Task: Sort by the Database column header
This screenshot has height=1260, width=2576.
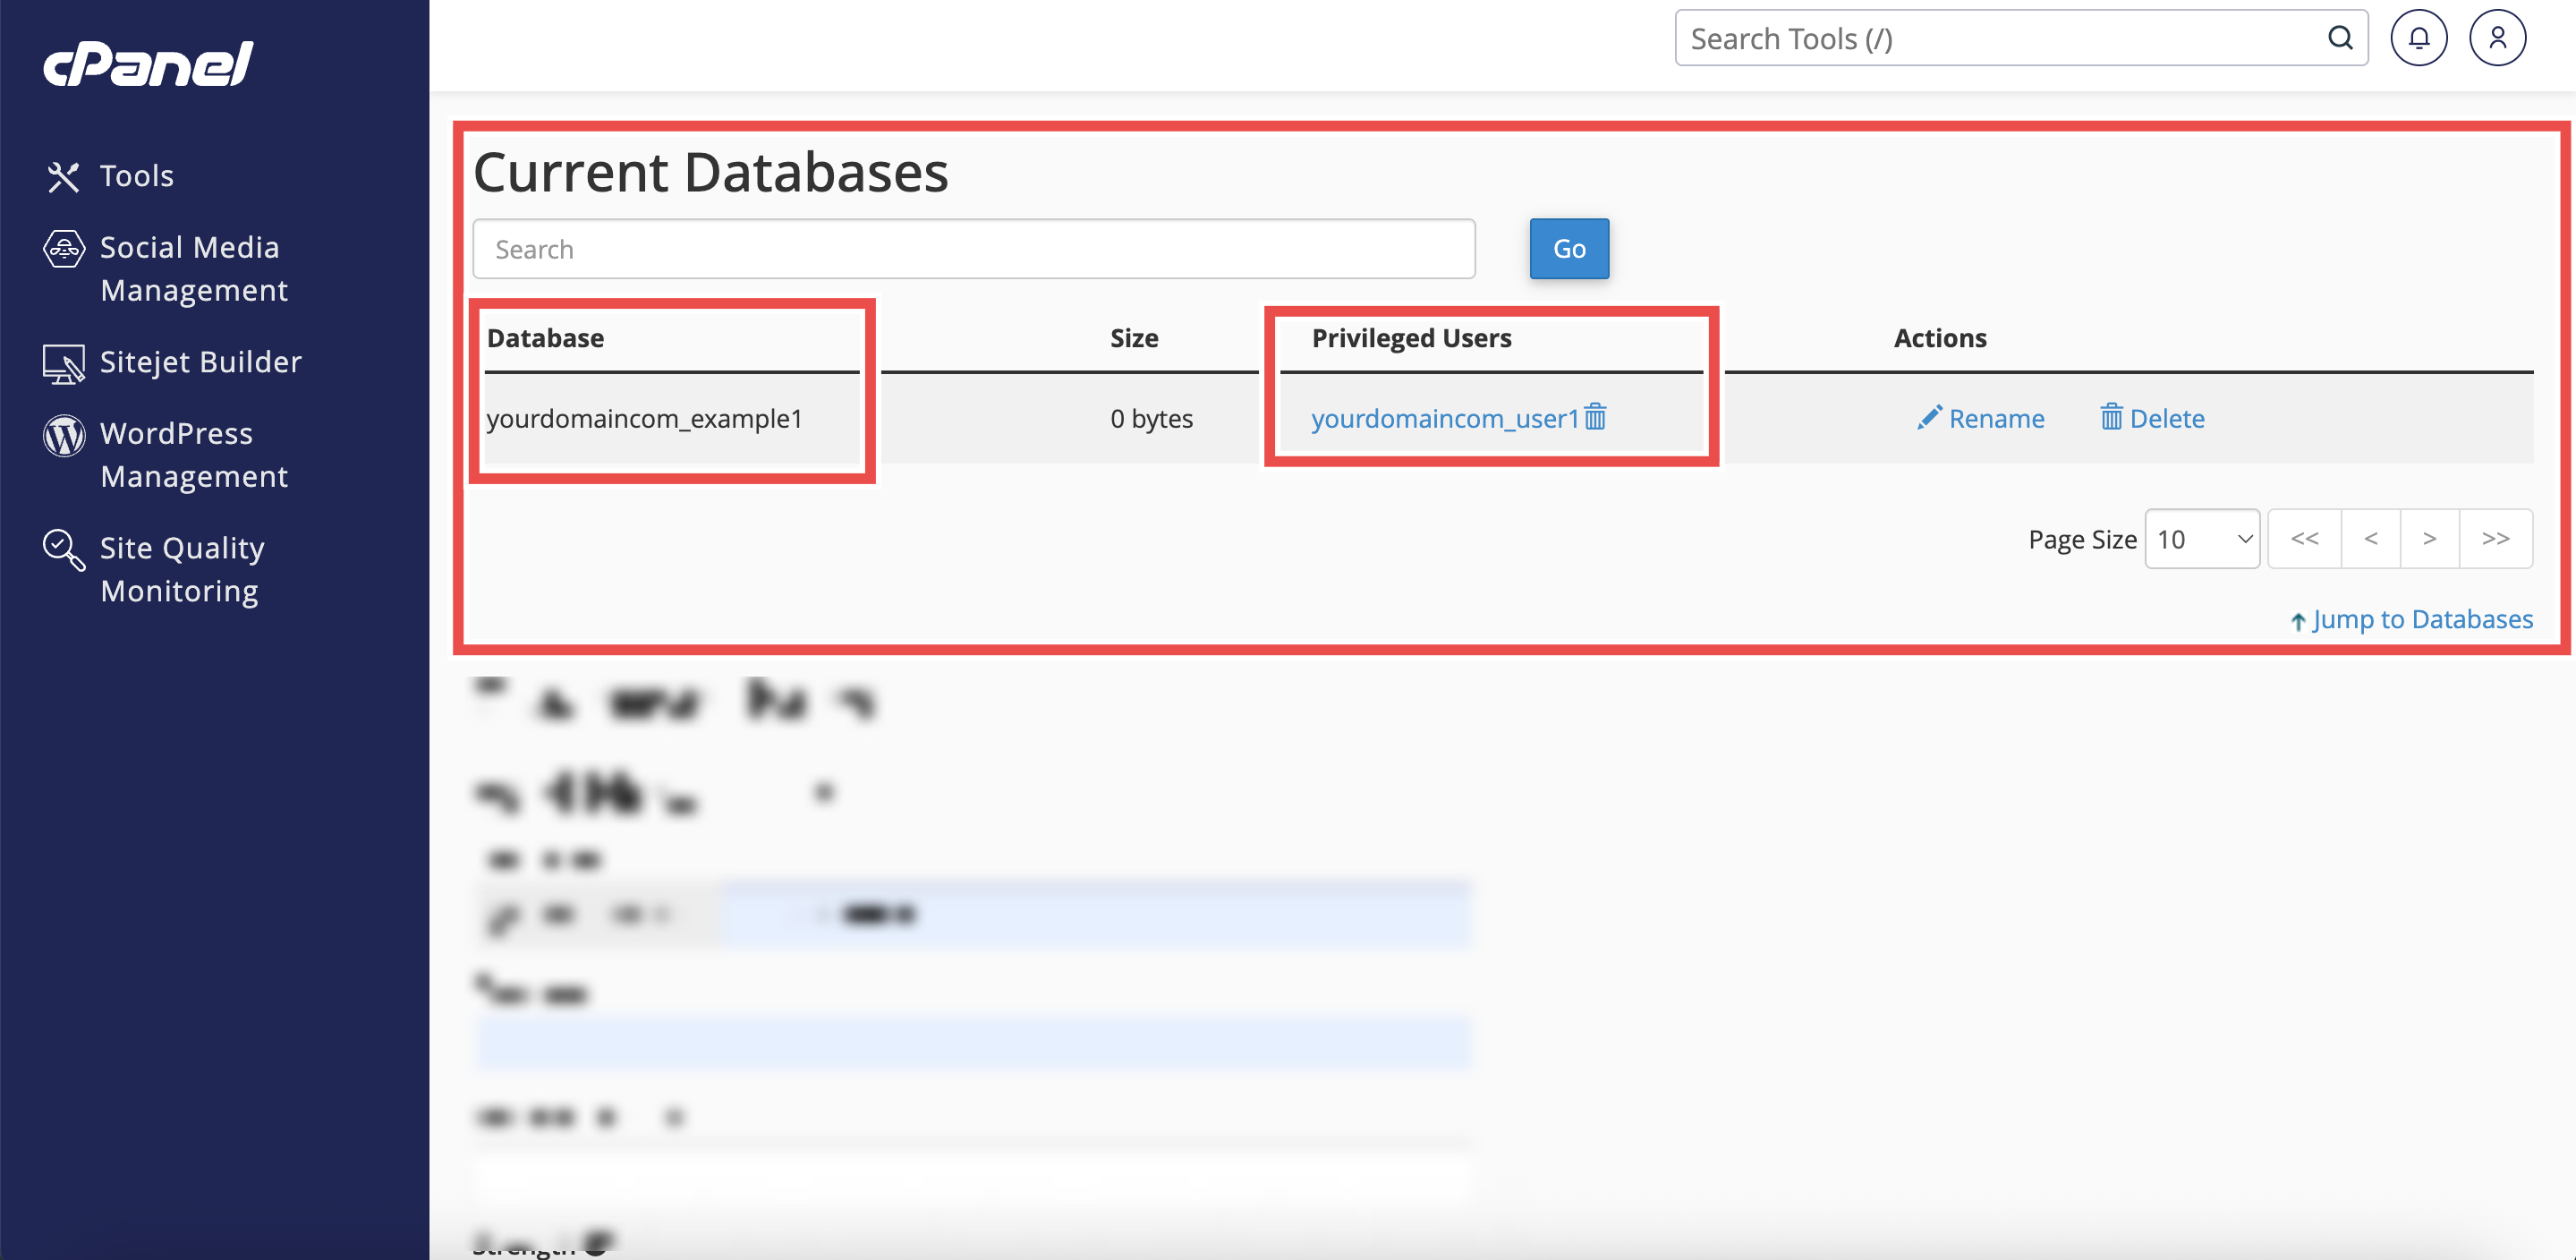Action: coord(545,338)
